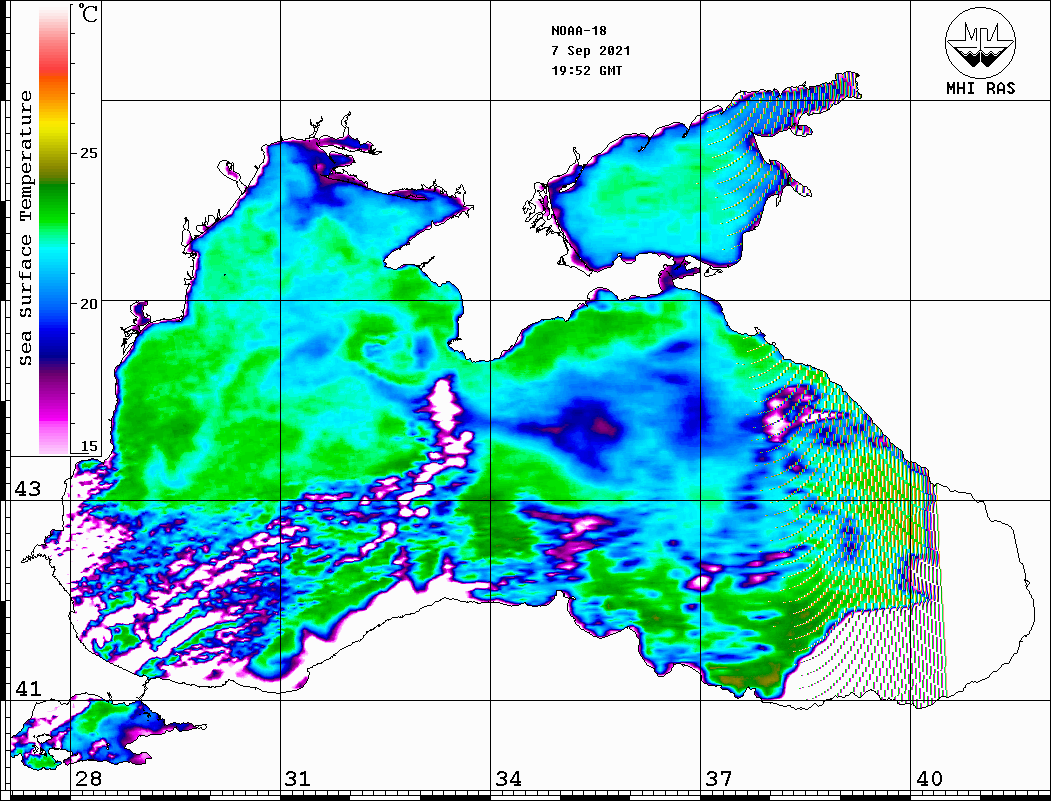Click the temperature color scale bar
Screen dimensions: 1051x801
[54, 230]
